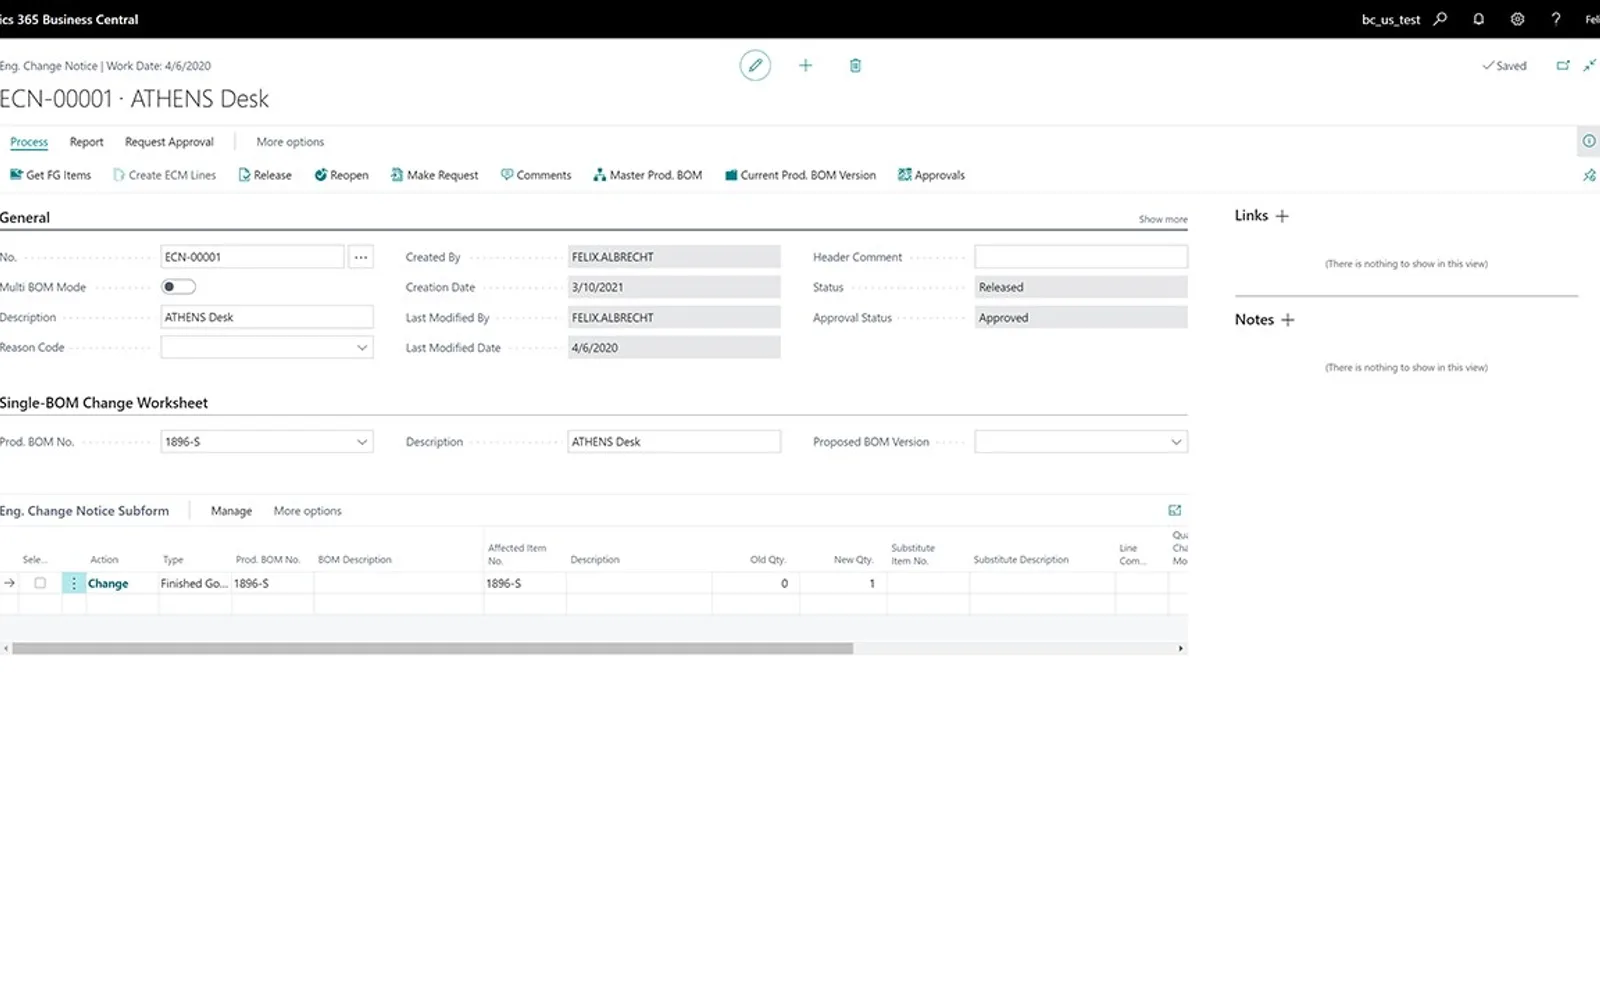Click the Header Comment input field
1600x1000 pixels.
coord(1081,257)
